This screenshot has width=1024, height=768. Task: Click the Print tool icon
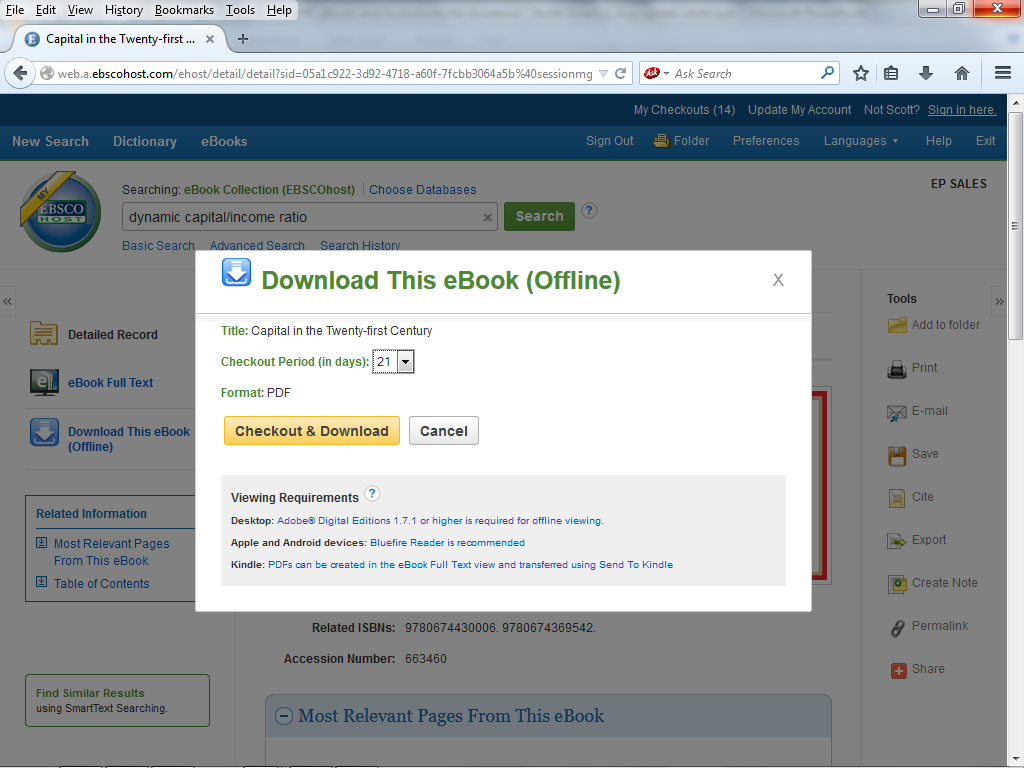click(x=897, y=369)
